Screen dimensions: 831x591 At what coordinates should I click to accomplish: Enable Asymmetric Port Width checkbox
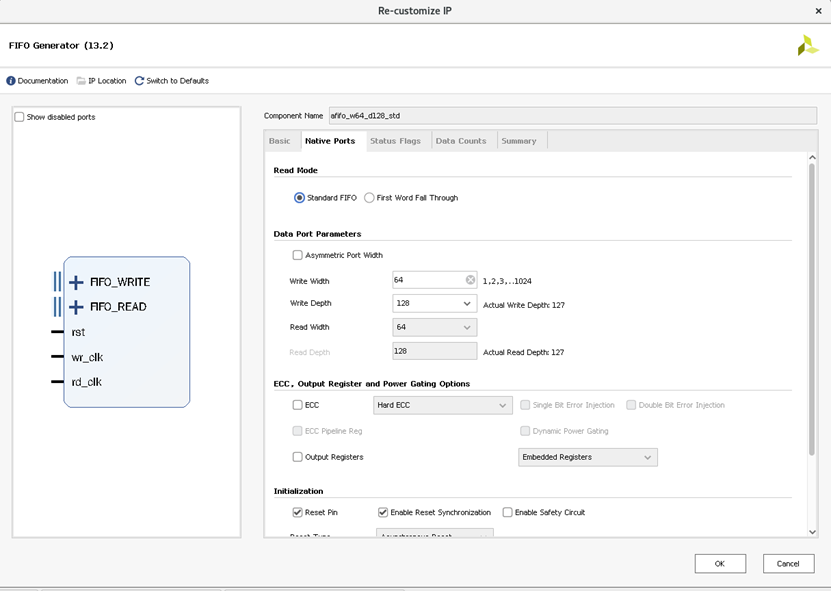pos(298,255)
